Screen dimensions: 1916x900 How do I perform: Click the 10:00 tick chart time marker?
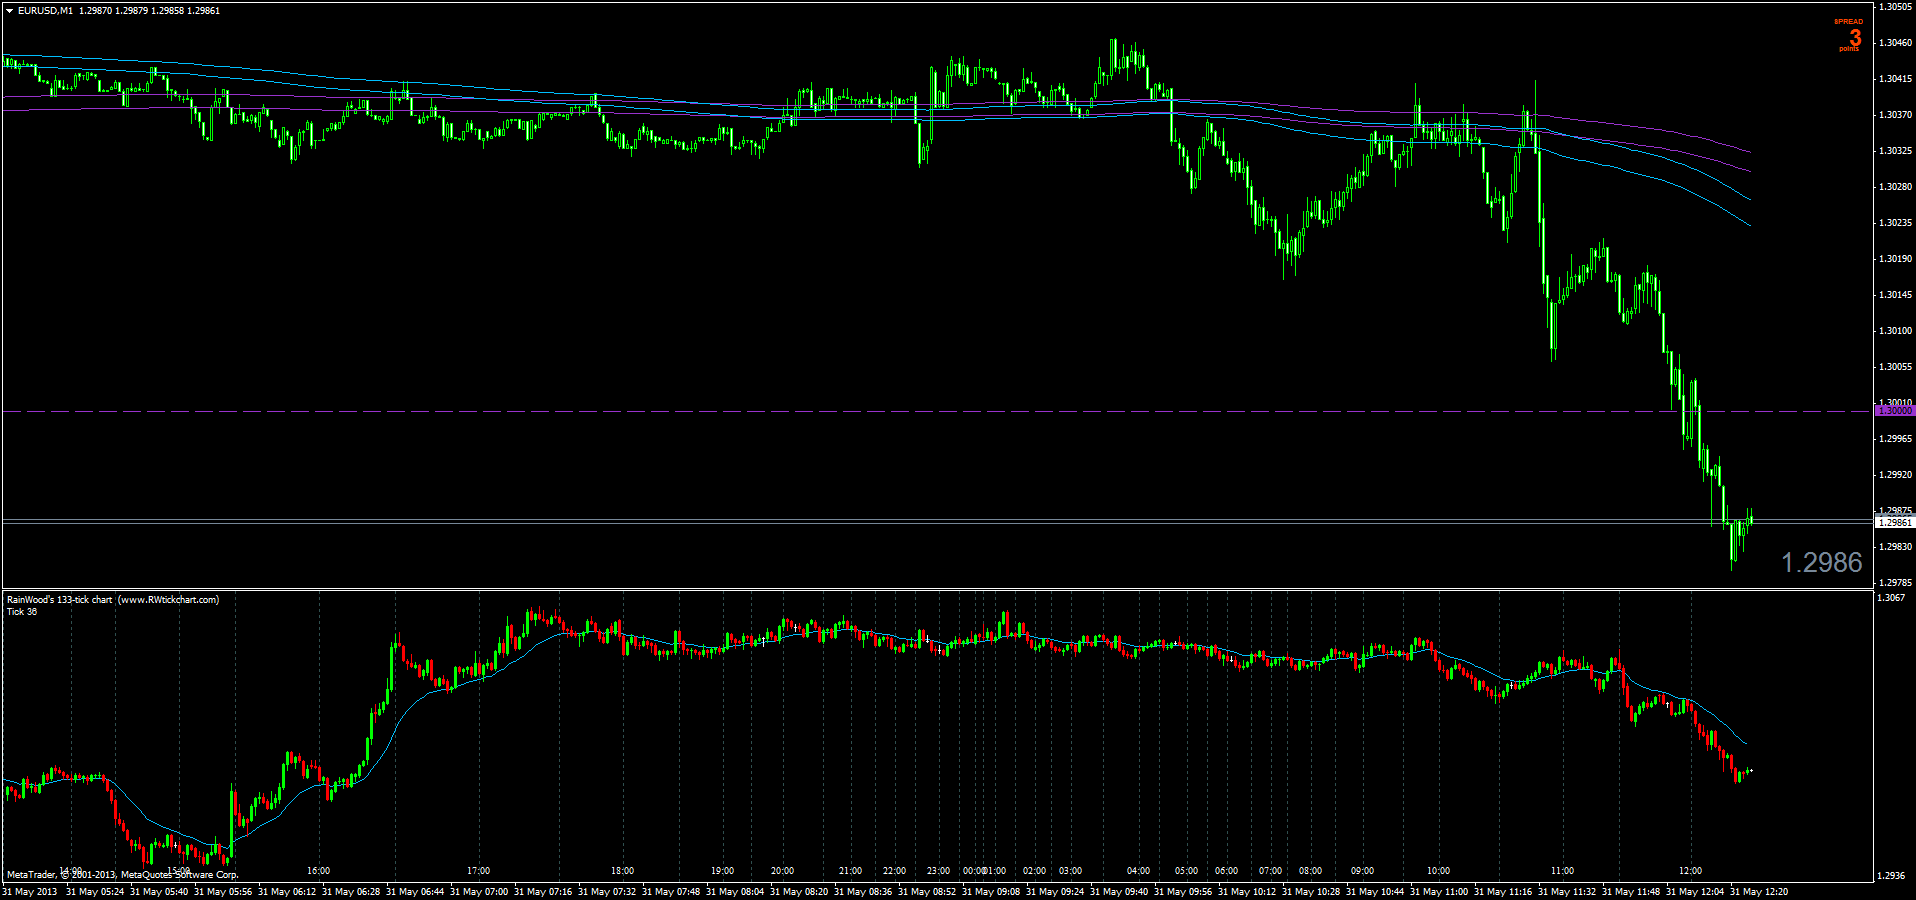[x=1438, y=871]
